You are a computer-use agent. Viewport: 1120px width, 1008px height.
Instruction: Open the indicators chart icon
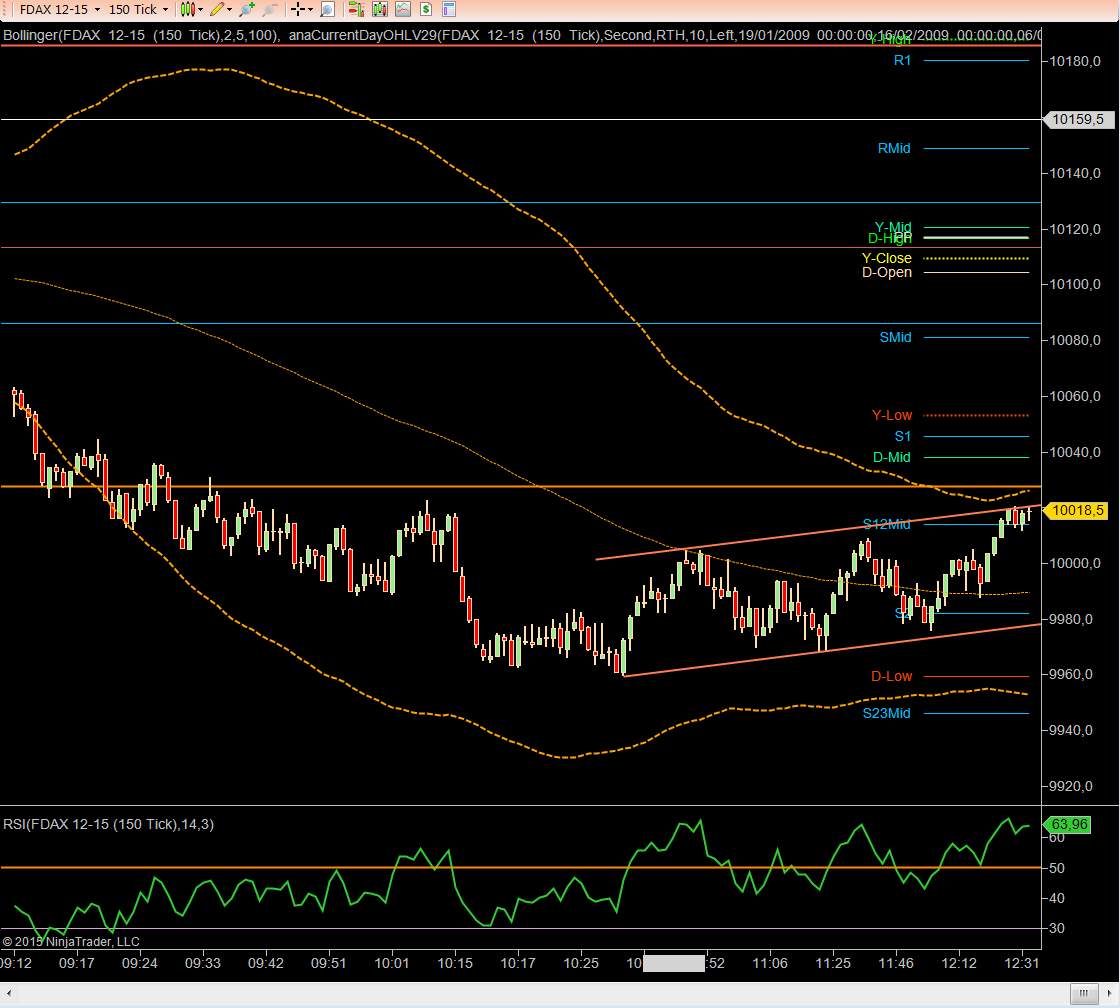pyautogui.click(x=403, y=9)
